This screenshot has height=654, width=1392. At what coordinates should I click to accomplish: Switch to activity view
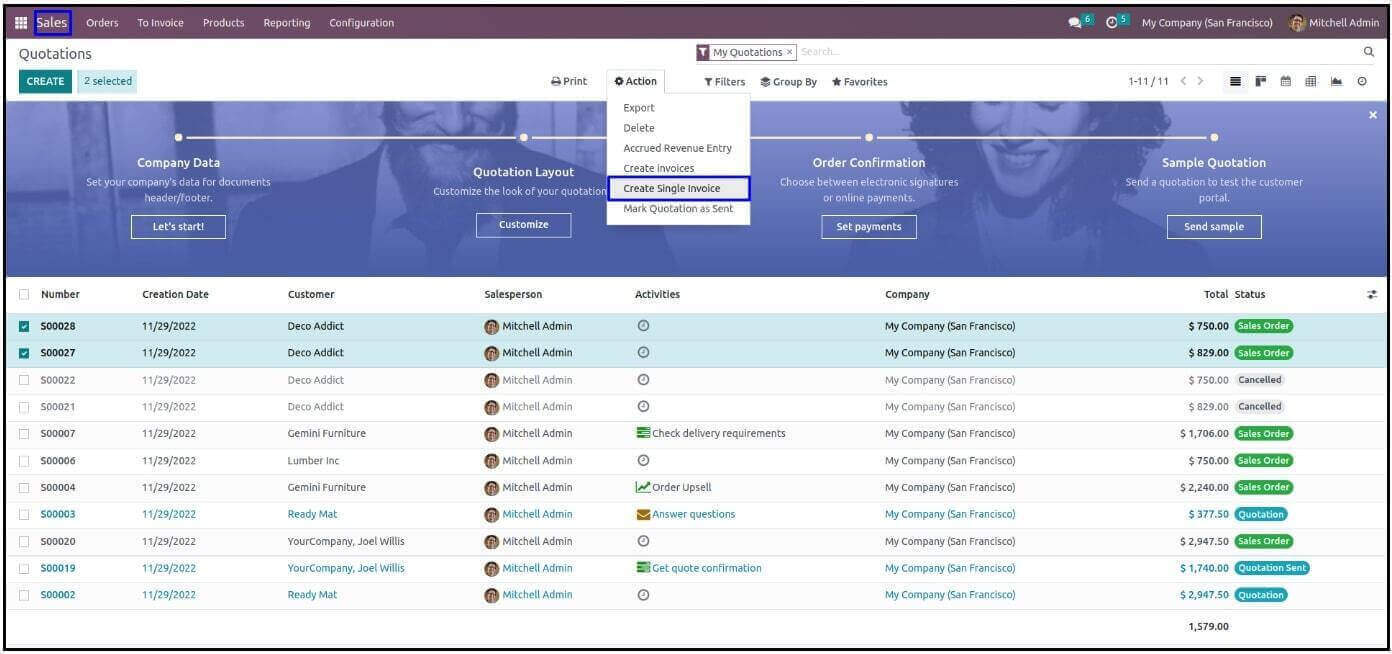(x=1362, y=81)
